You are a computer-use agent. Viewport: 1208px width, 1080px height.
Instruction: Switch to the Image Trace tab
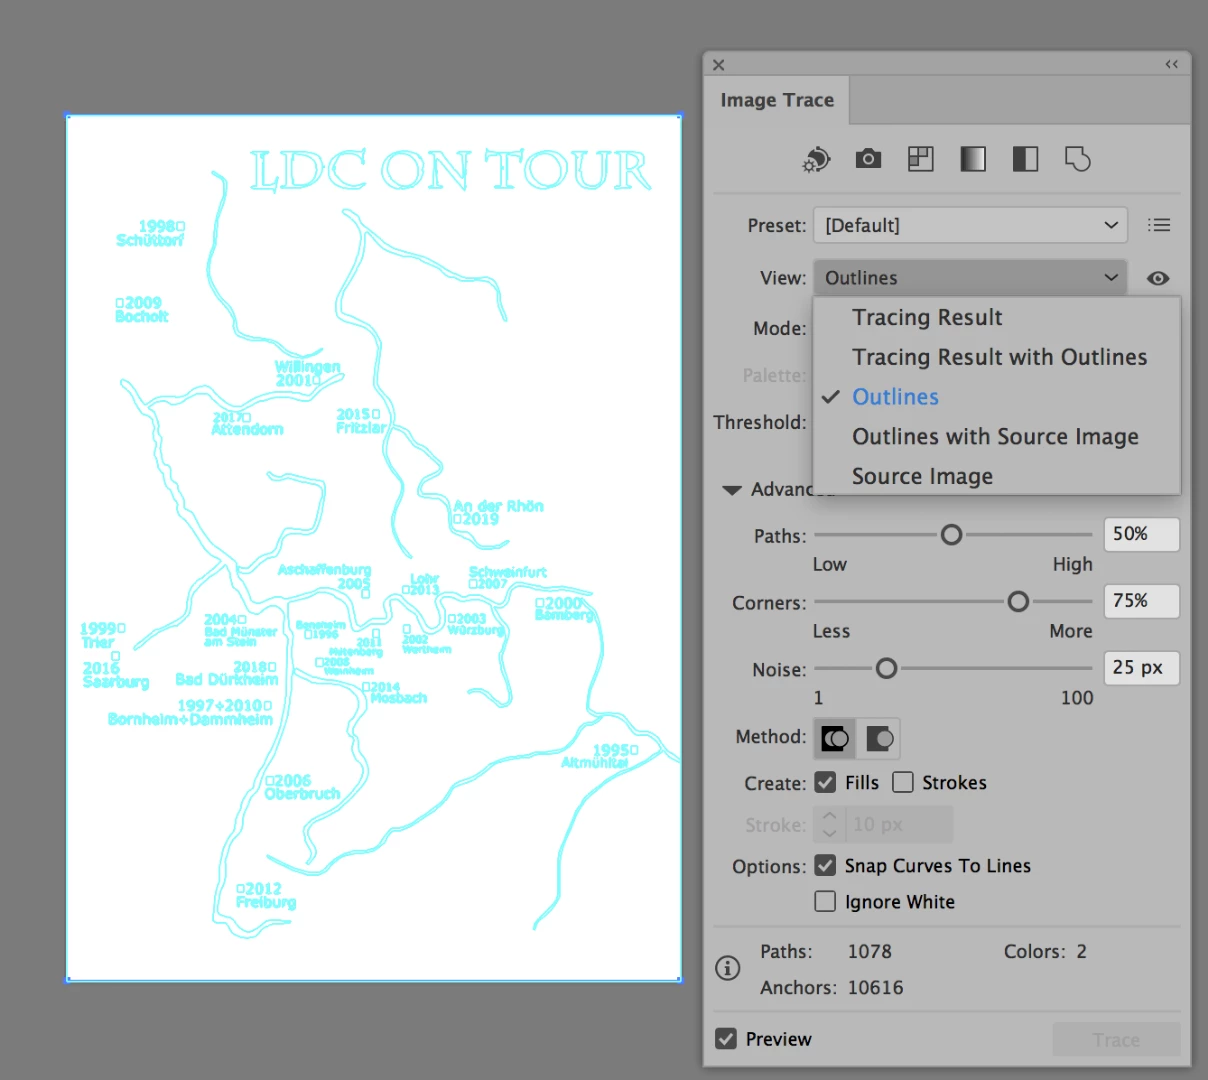coord(777,100)
